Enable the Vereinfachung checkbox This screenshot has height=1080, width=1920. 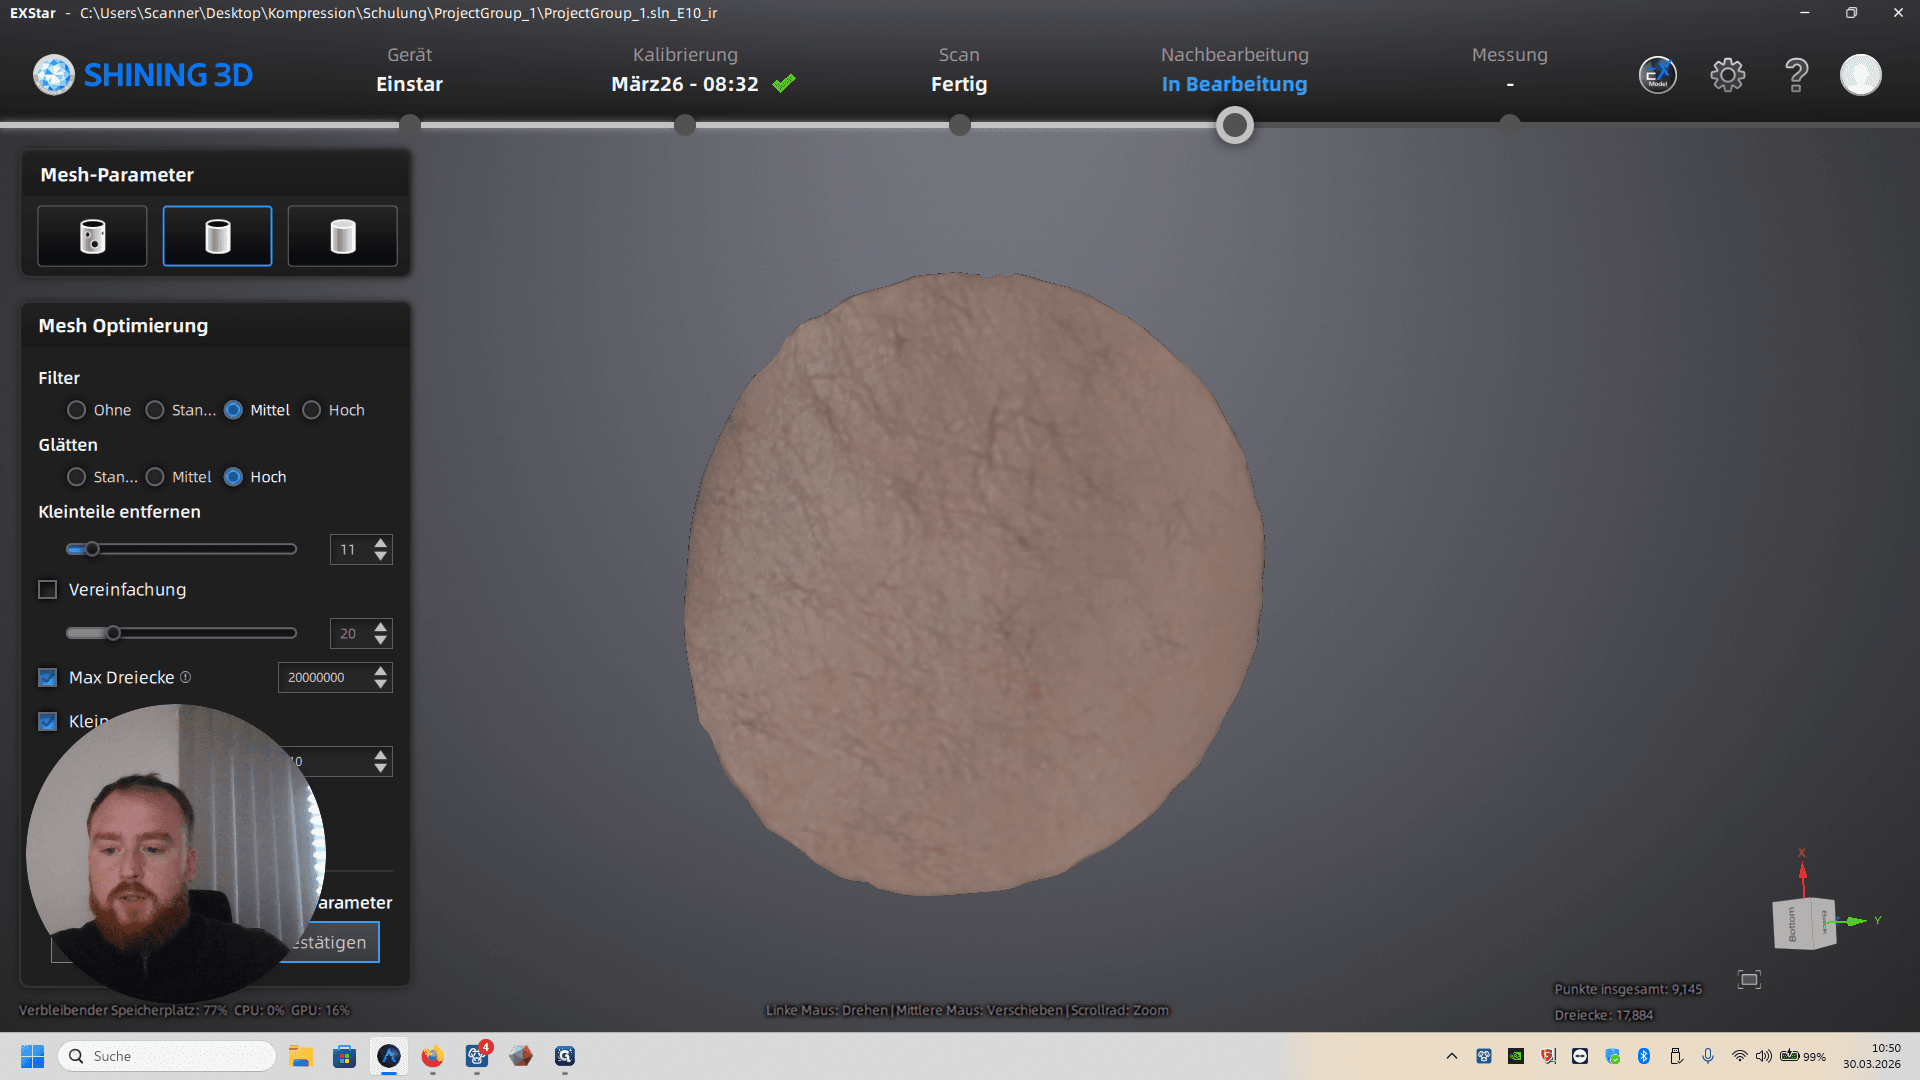point(47,590)
